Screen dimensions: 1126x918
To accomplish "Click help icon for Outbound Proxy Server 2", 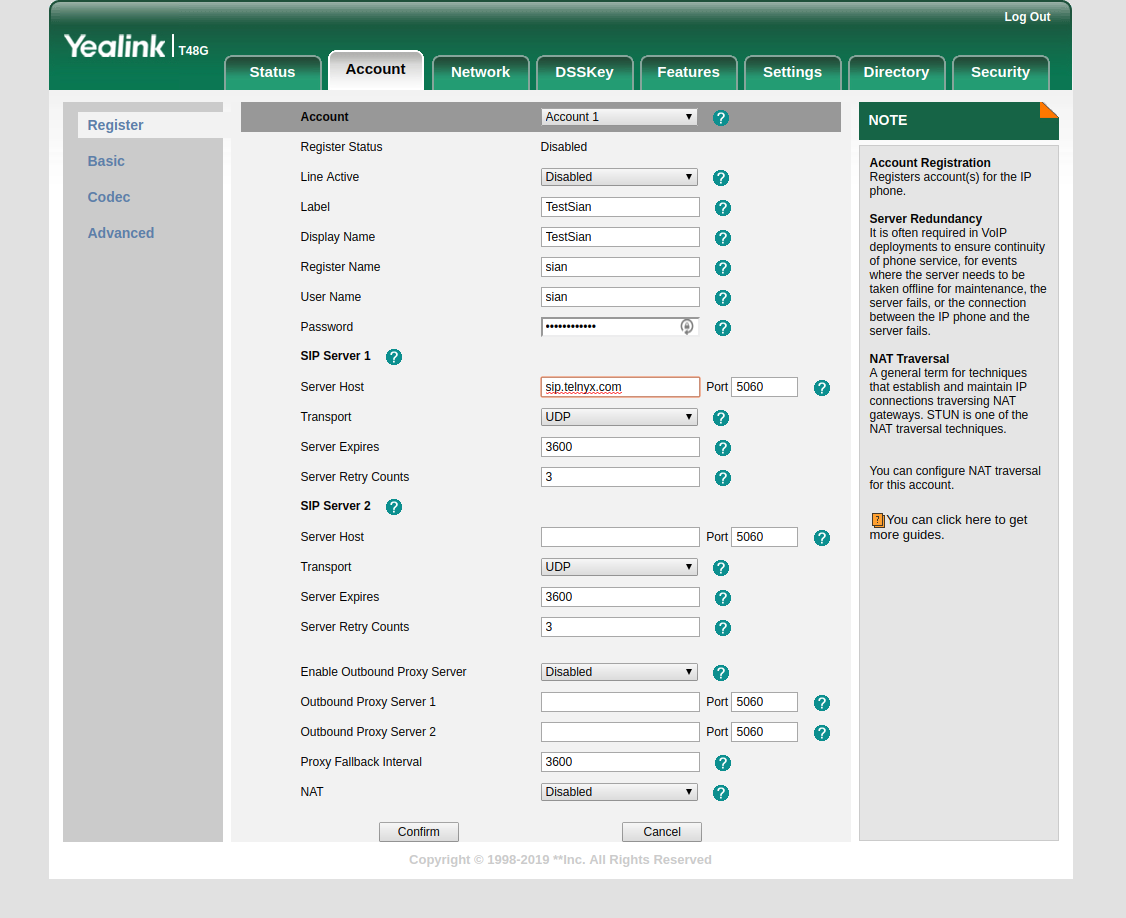I will coord(822,733).
